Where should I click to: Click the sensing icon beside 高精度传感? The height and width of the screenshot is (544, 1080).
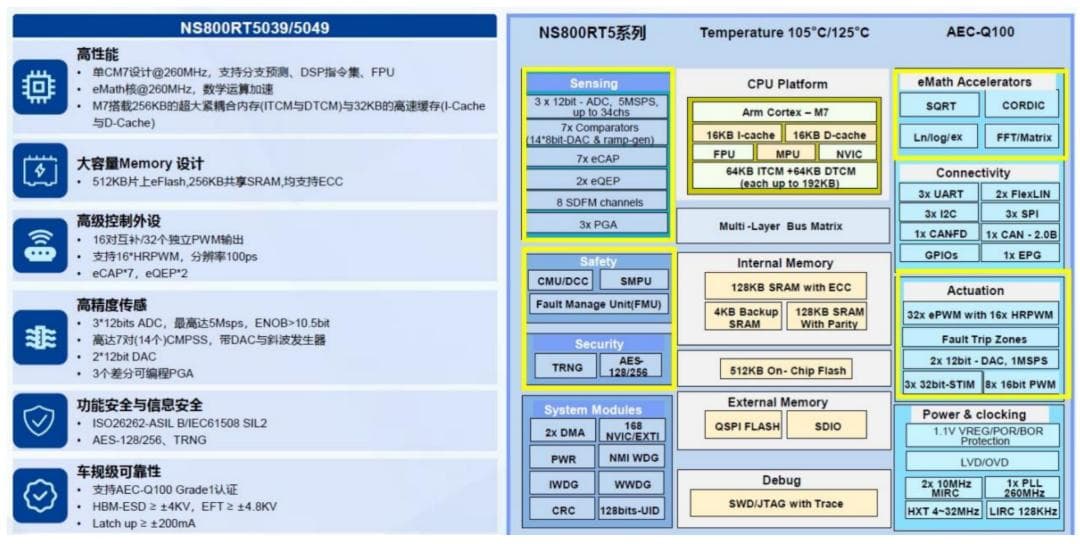pos(39,337)
